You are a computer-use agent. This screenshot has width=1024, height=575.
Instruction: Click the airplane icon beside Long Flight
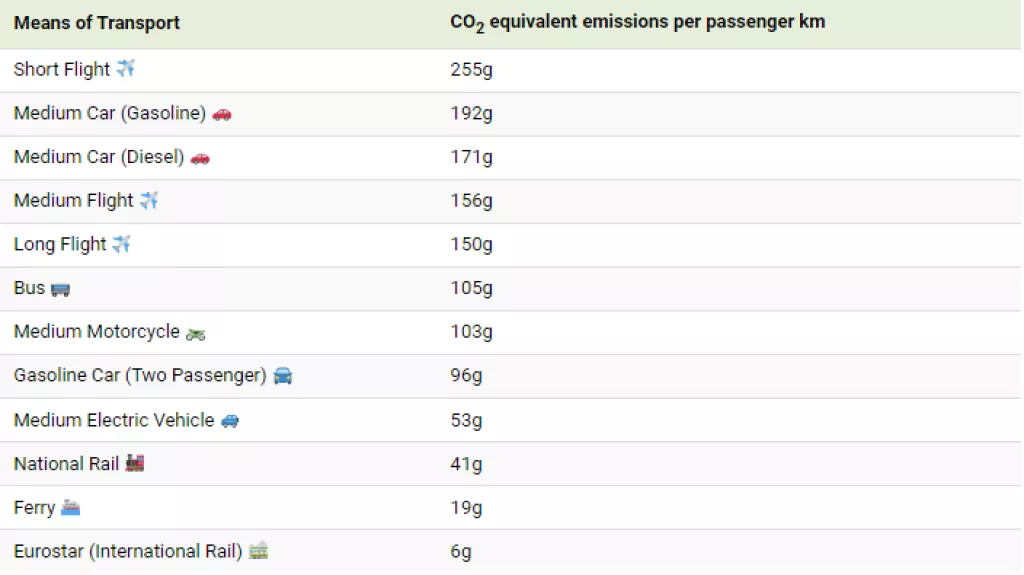(x=122, y=244)
